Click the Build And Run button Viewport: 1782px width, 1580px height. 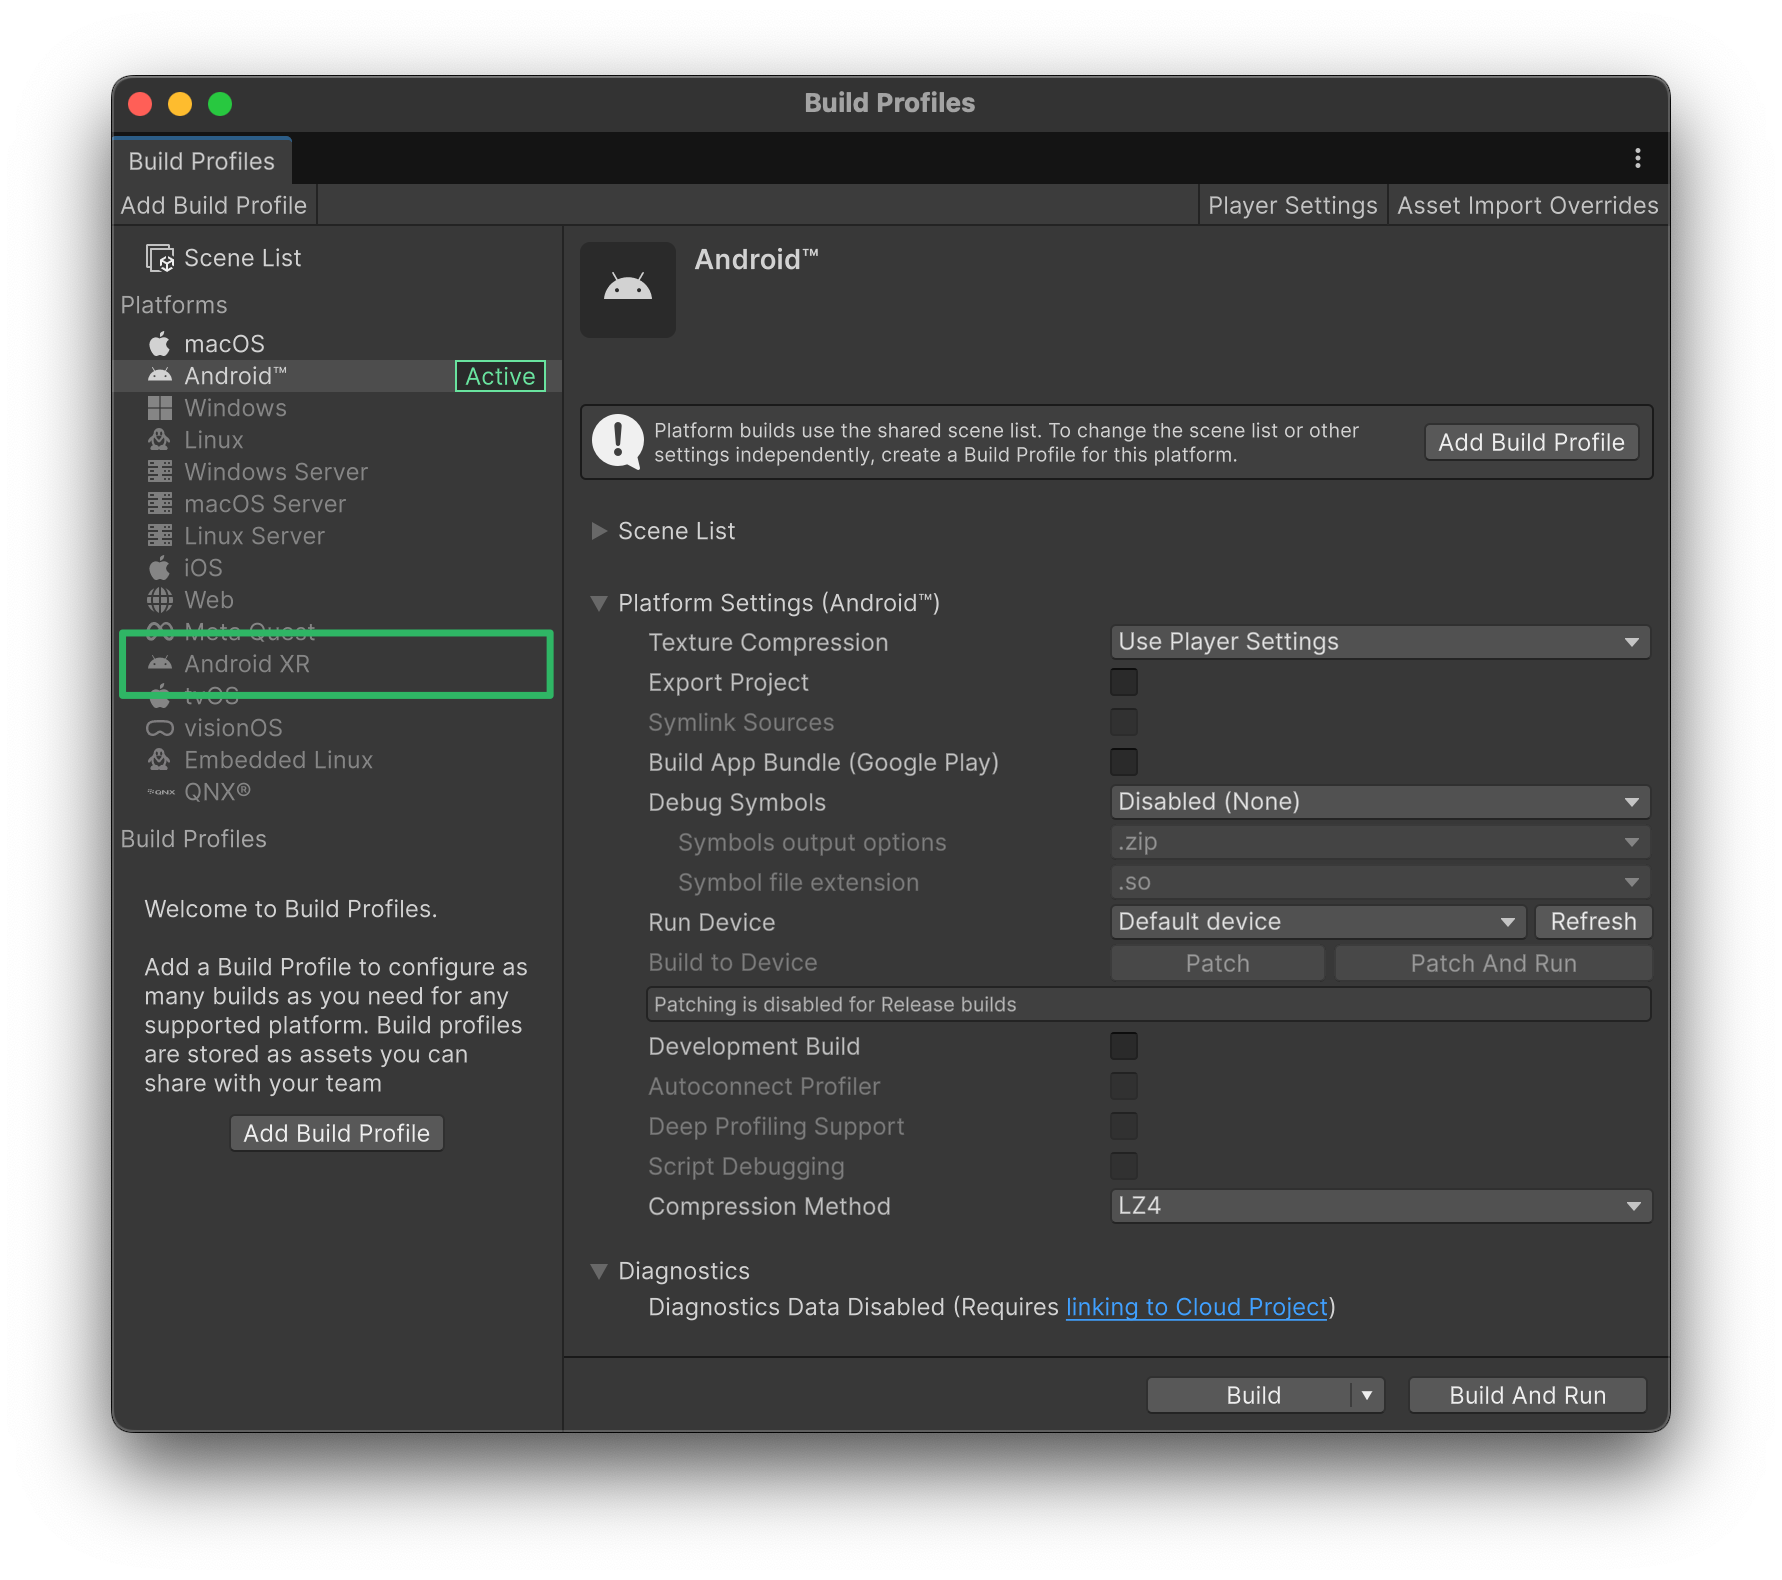pos(1528,1395)
